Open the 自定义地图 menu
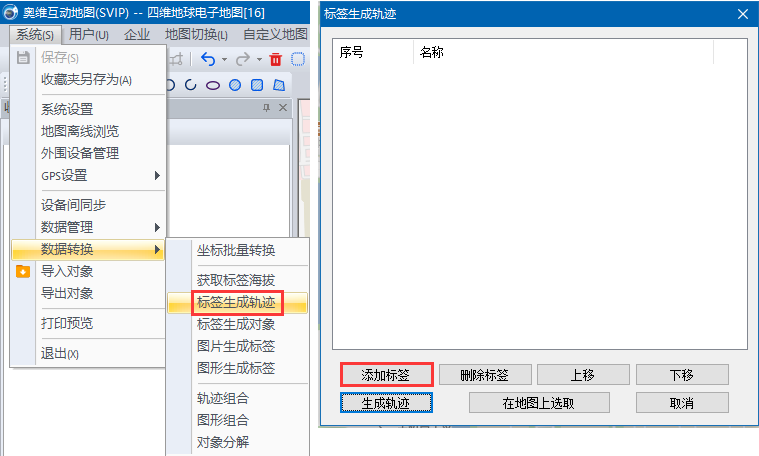This screenshot has height=456, width=759. [x=275, y=35]
